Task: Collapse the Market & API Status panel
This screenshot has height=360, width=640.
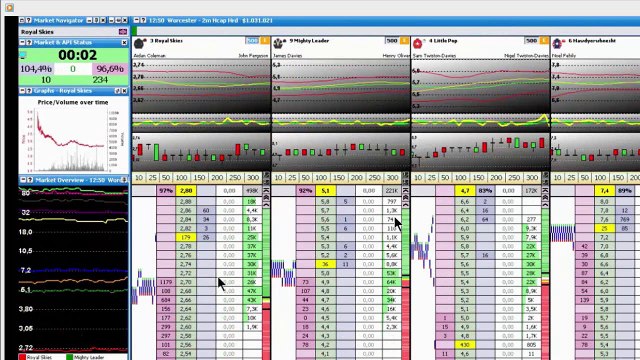Action: click(22, 42)
